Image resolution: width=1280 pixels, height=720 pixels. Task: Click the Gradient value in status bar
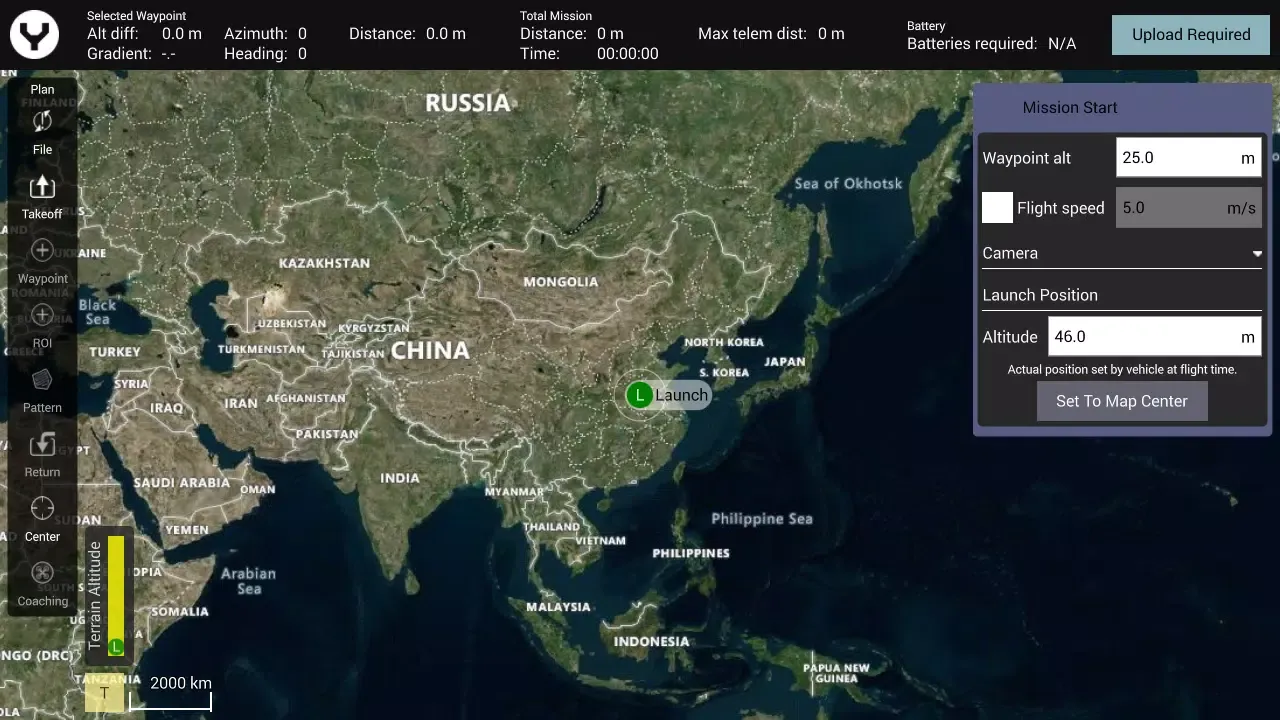(x=169, y=54)
